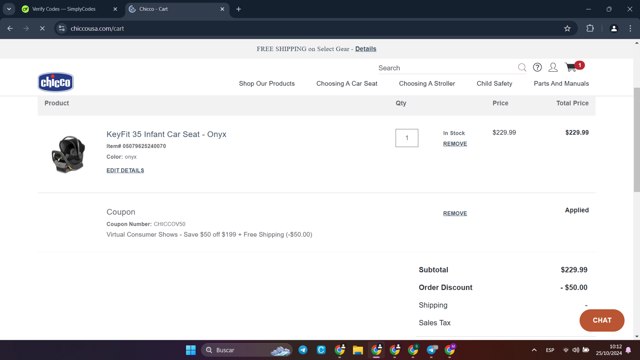
Task: Open tab search dropdown arrow
Action: click(x=9, y=9)
